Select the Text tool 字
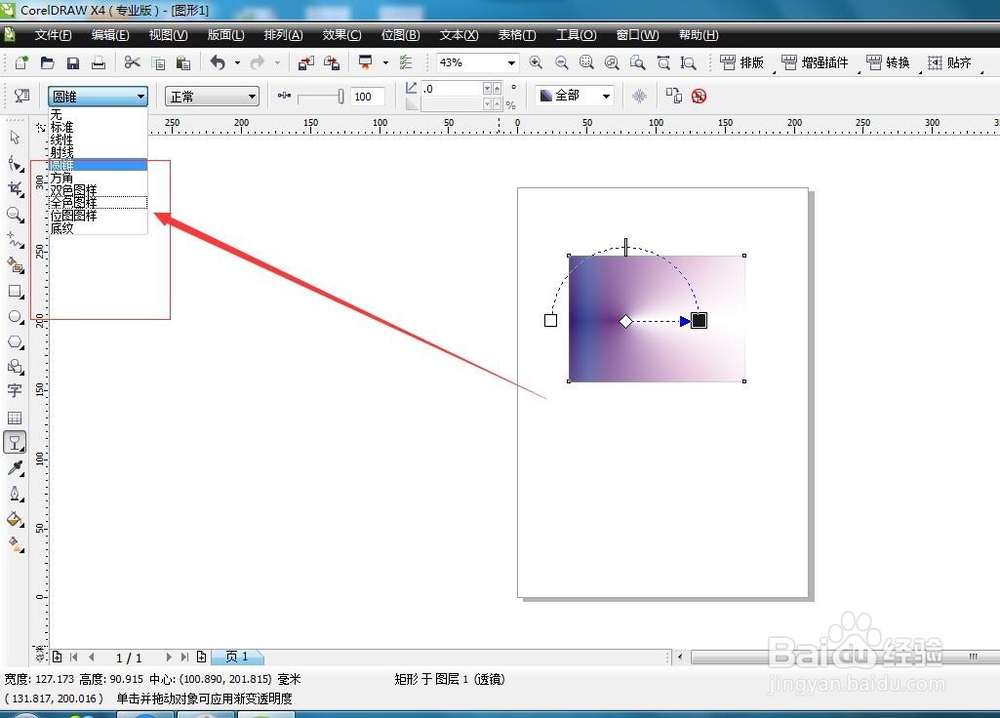1000x718 pixels. tap(15, 391)
